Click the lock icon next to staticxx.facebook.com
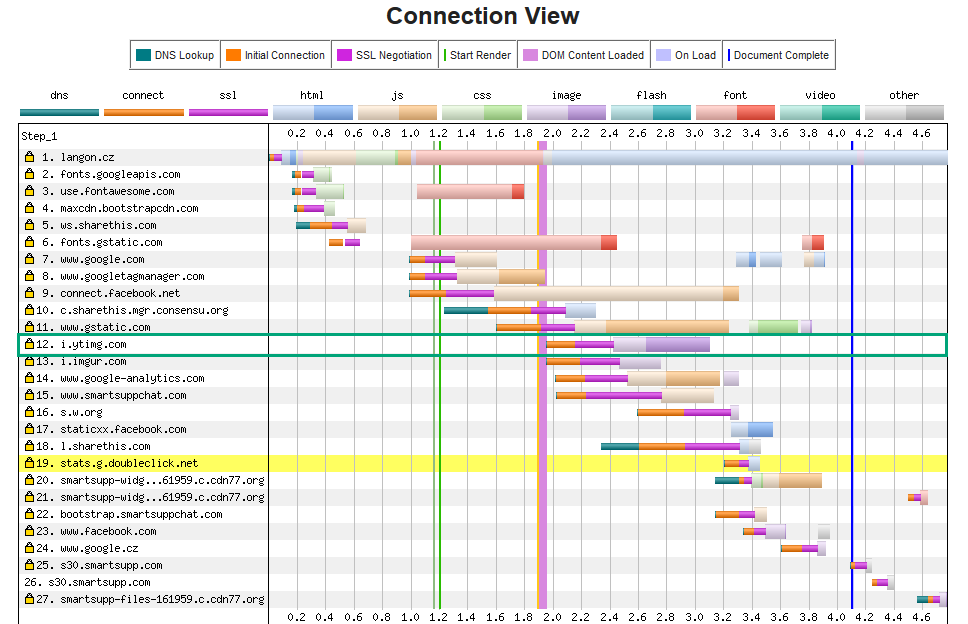 [29, 428]
